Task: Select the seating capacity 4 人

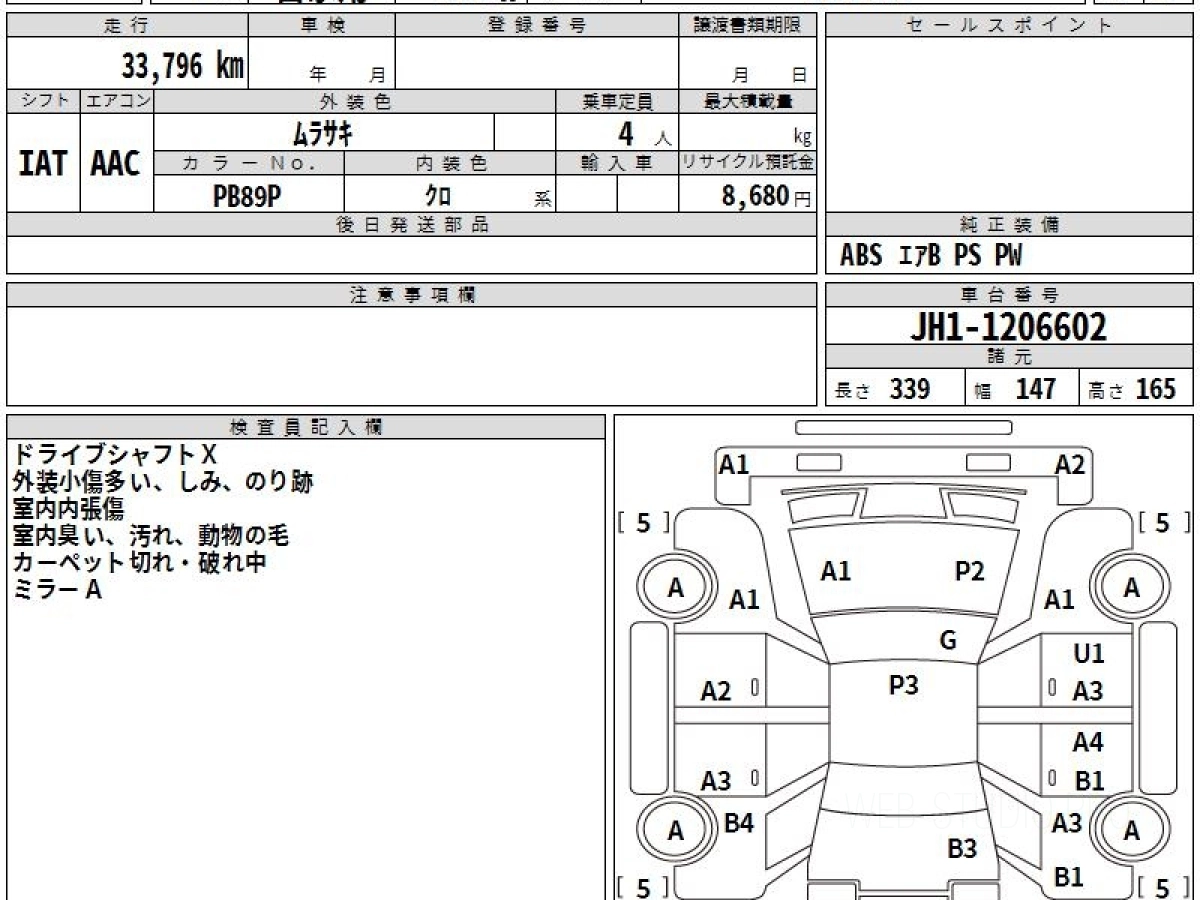Action: [x=644, y=133]
